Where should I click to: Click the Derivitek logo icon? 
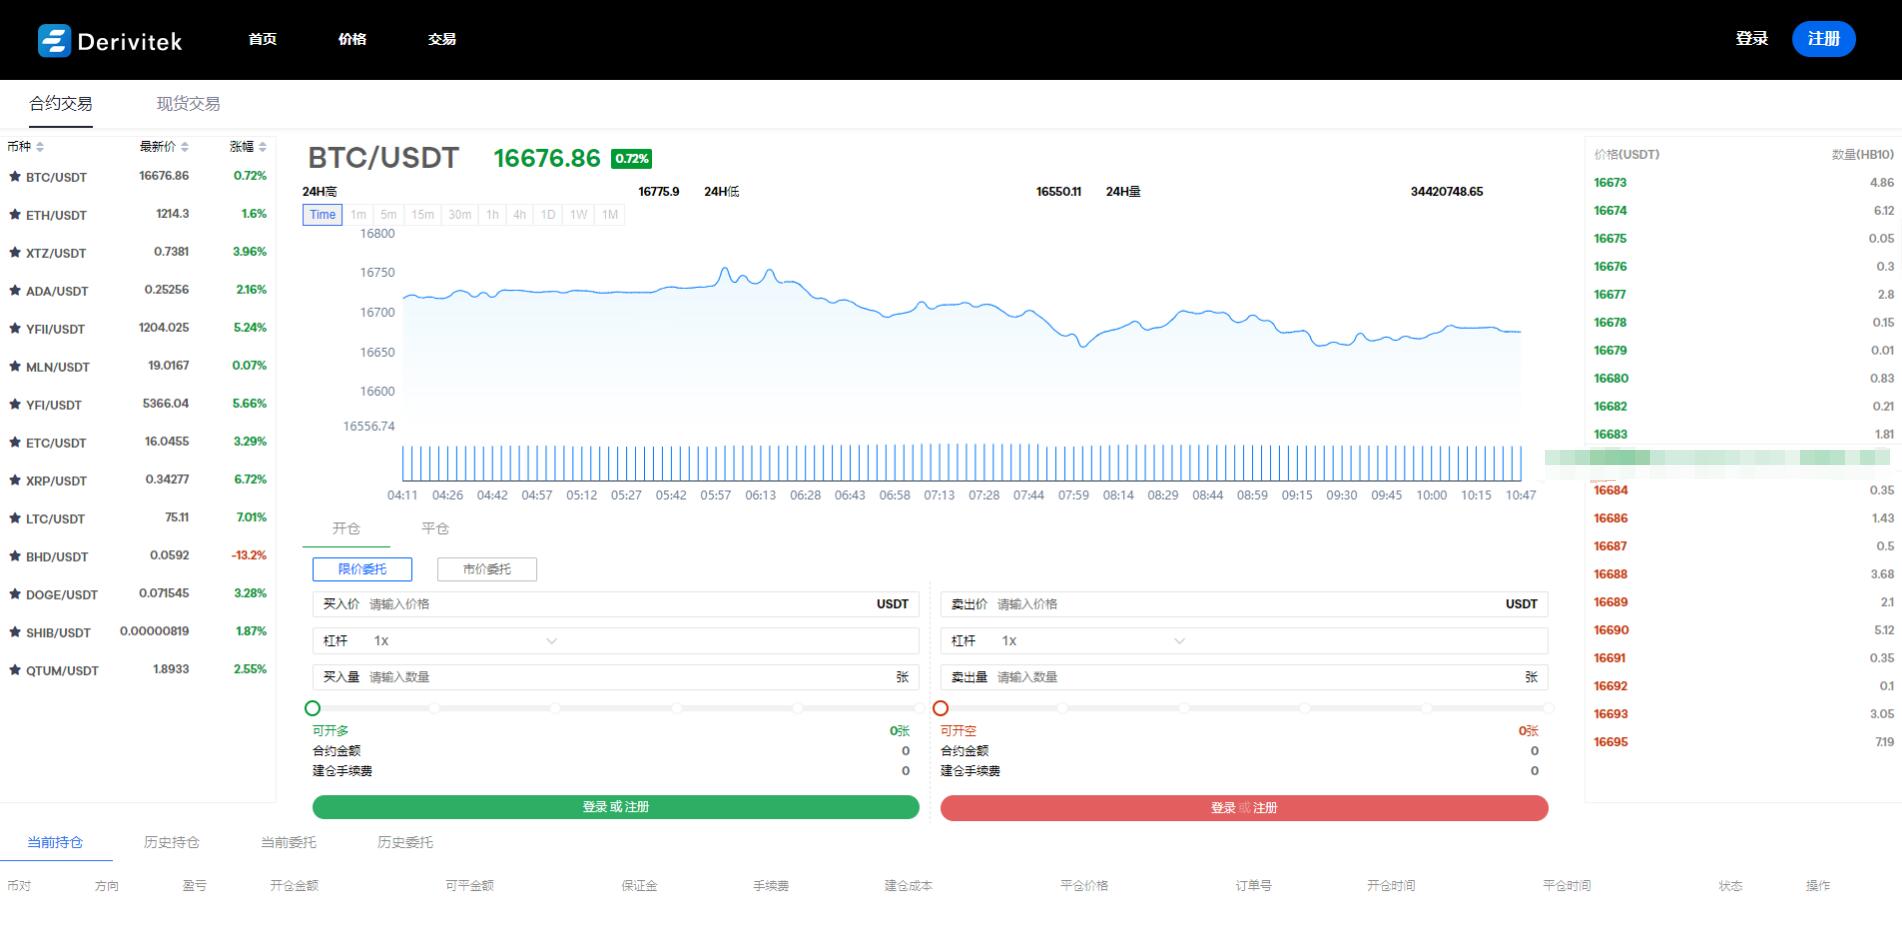pos(54,40)
